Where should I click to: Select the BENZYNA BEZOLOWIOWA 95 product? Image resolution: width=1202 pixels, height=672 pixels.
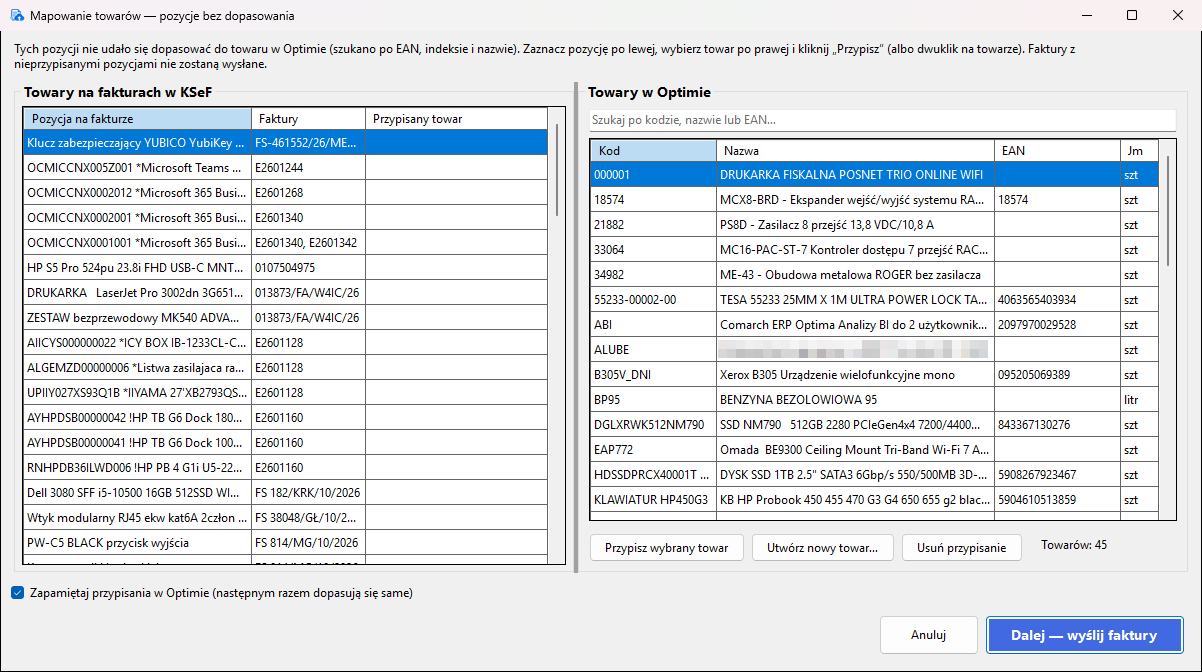(874, 399)
